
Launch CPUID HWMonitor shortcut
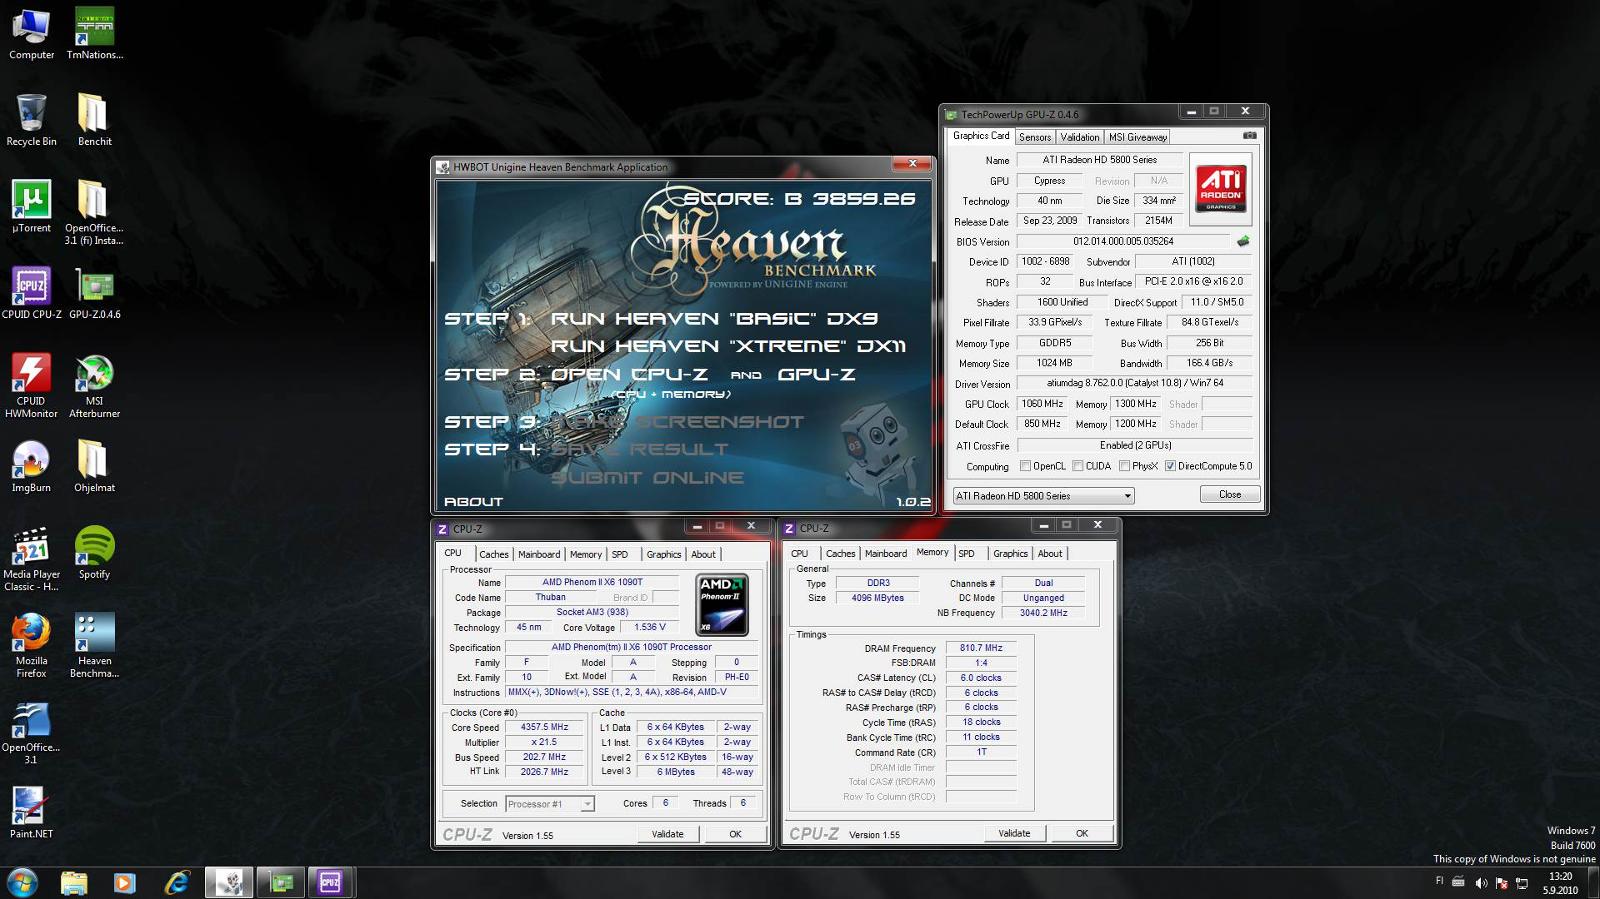[x=31, y=385]
